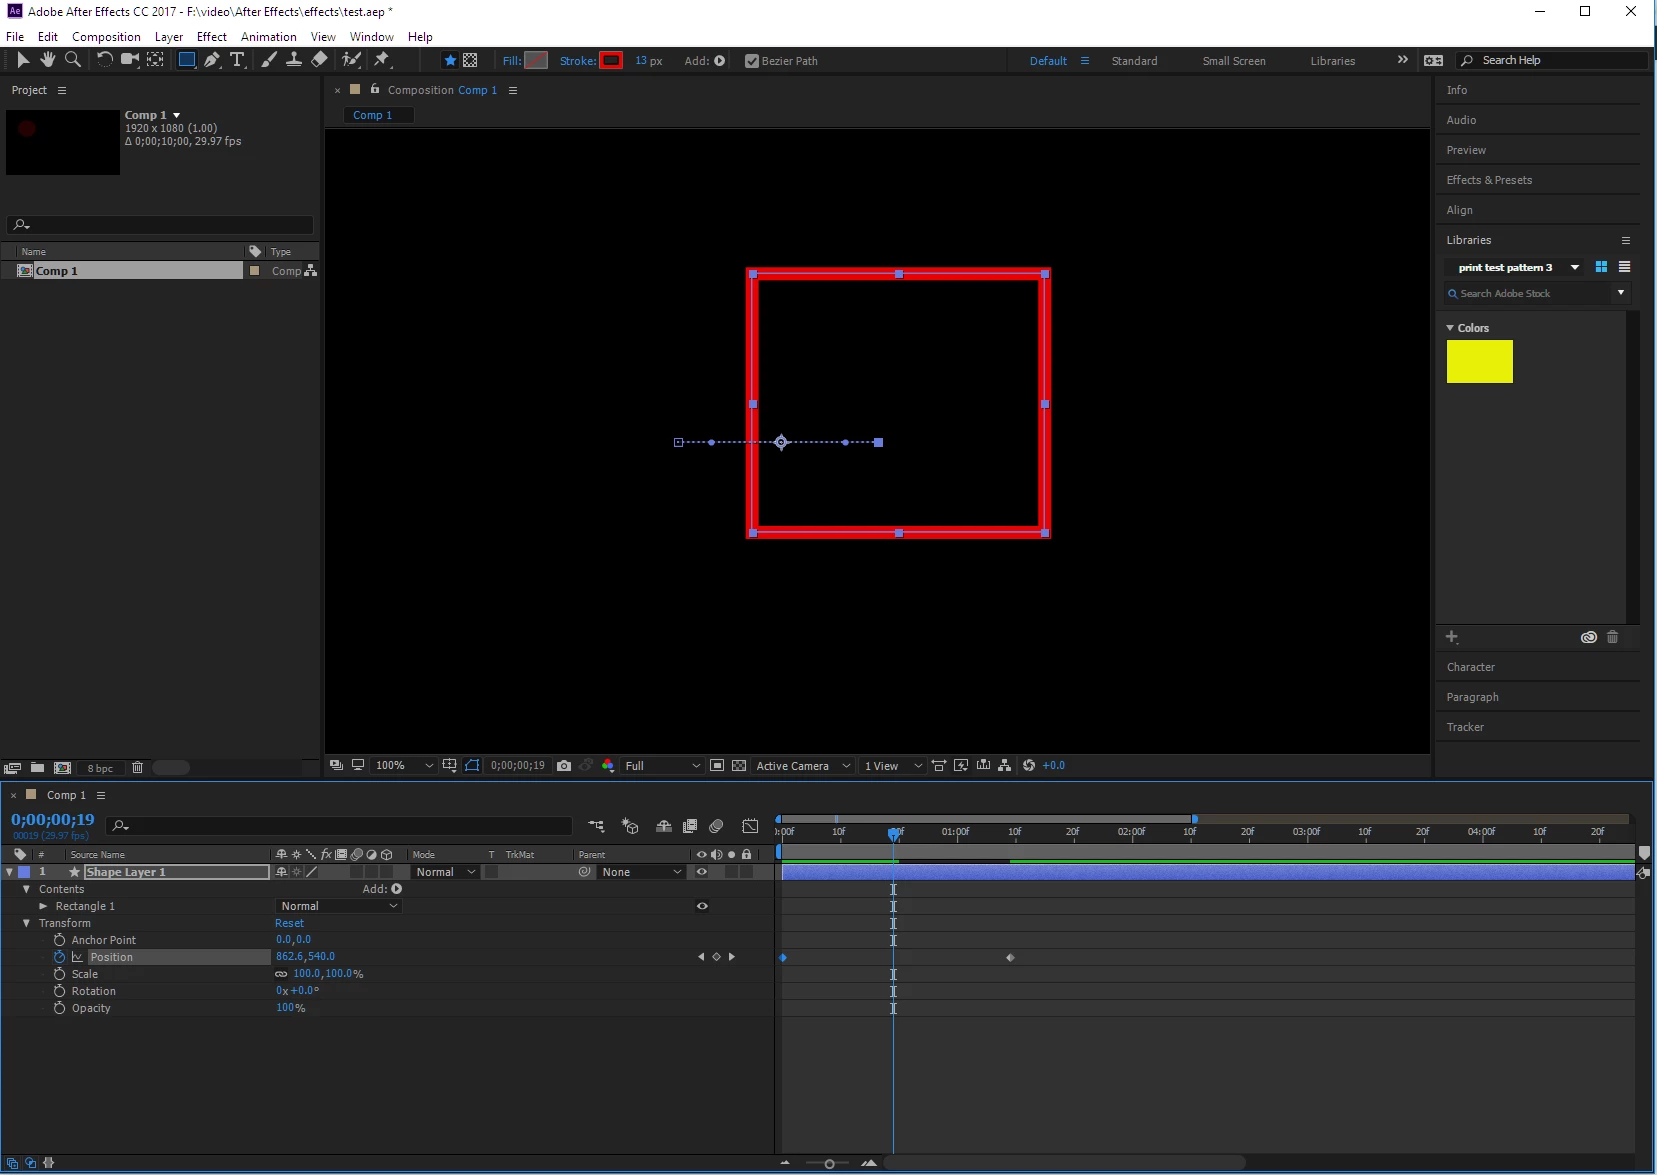Toggle the Rotation stopwatch
This screenshot has height=1175, width=1657.
pos(60,991)
